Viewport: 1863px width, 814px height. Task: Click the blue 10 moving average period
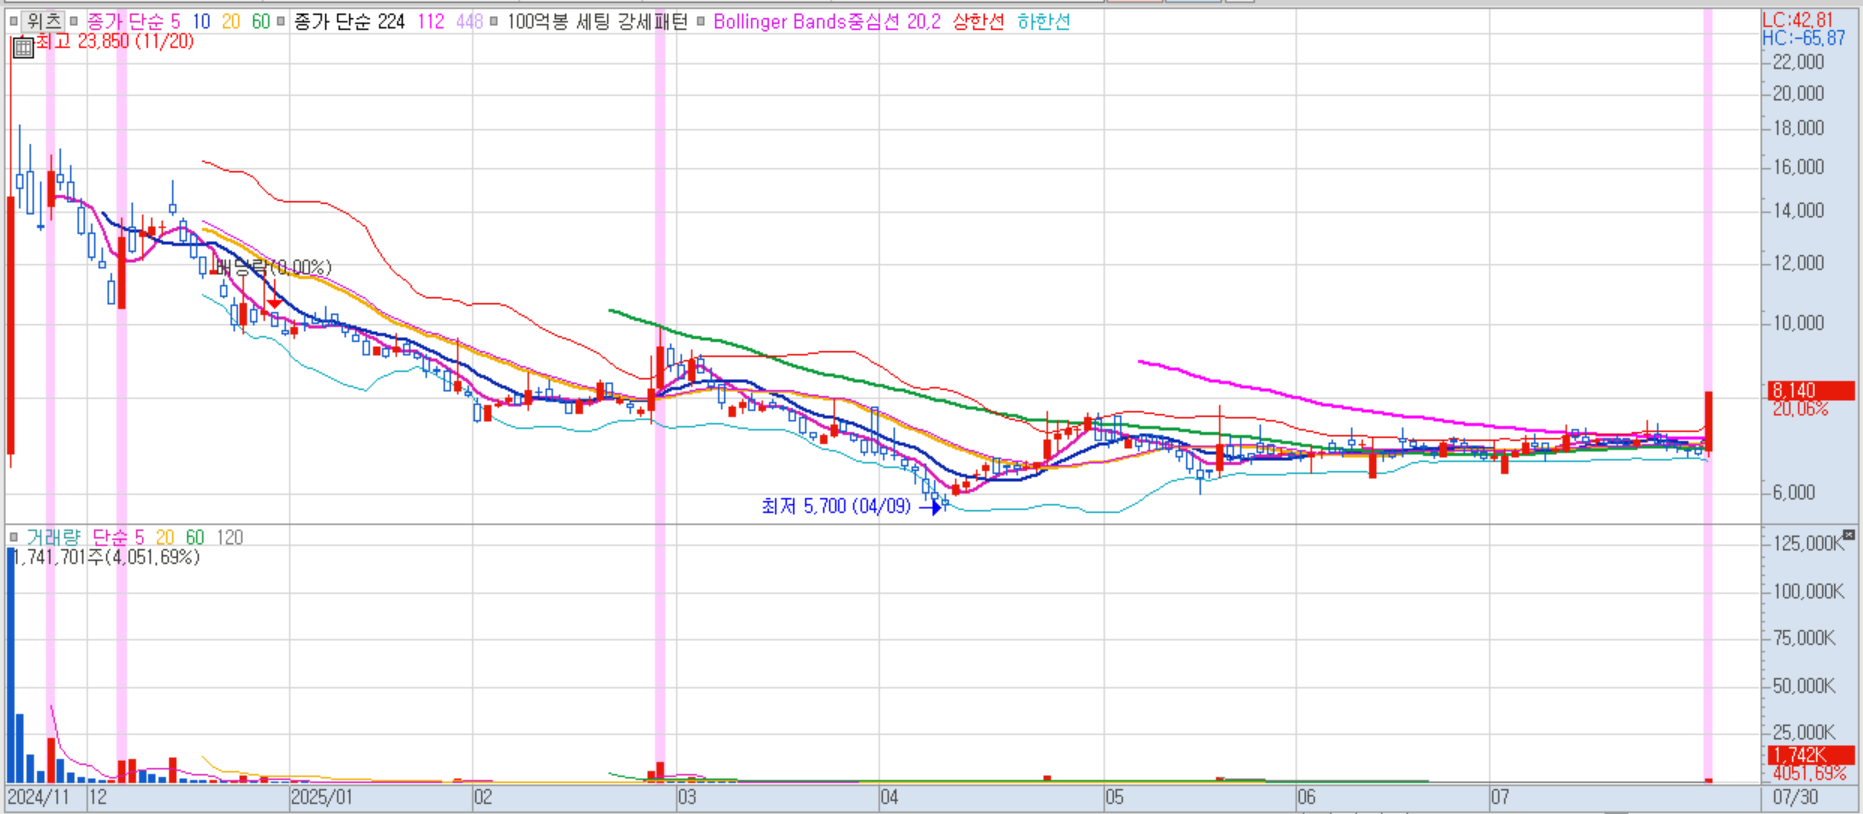pos(201,21)
